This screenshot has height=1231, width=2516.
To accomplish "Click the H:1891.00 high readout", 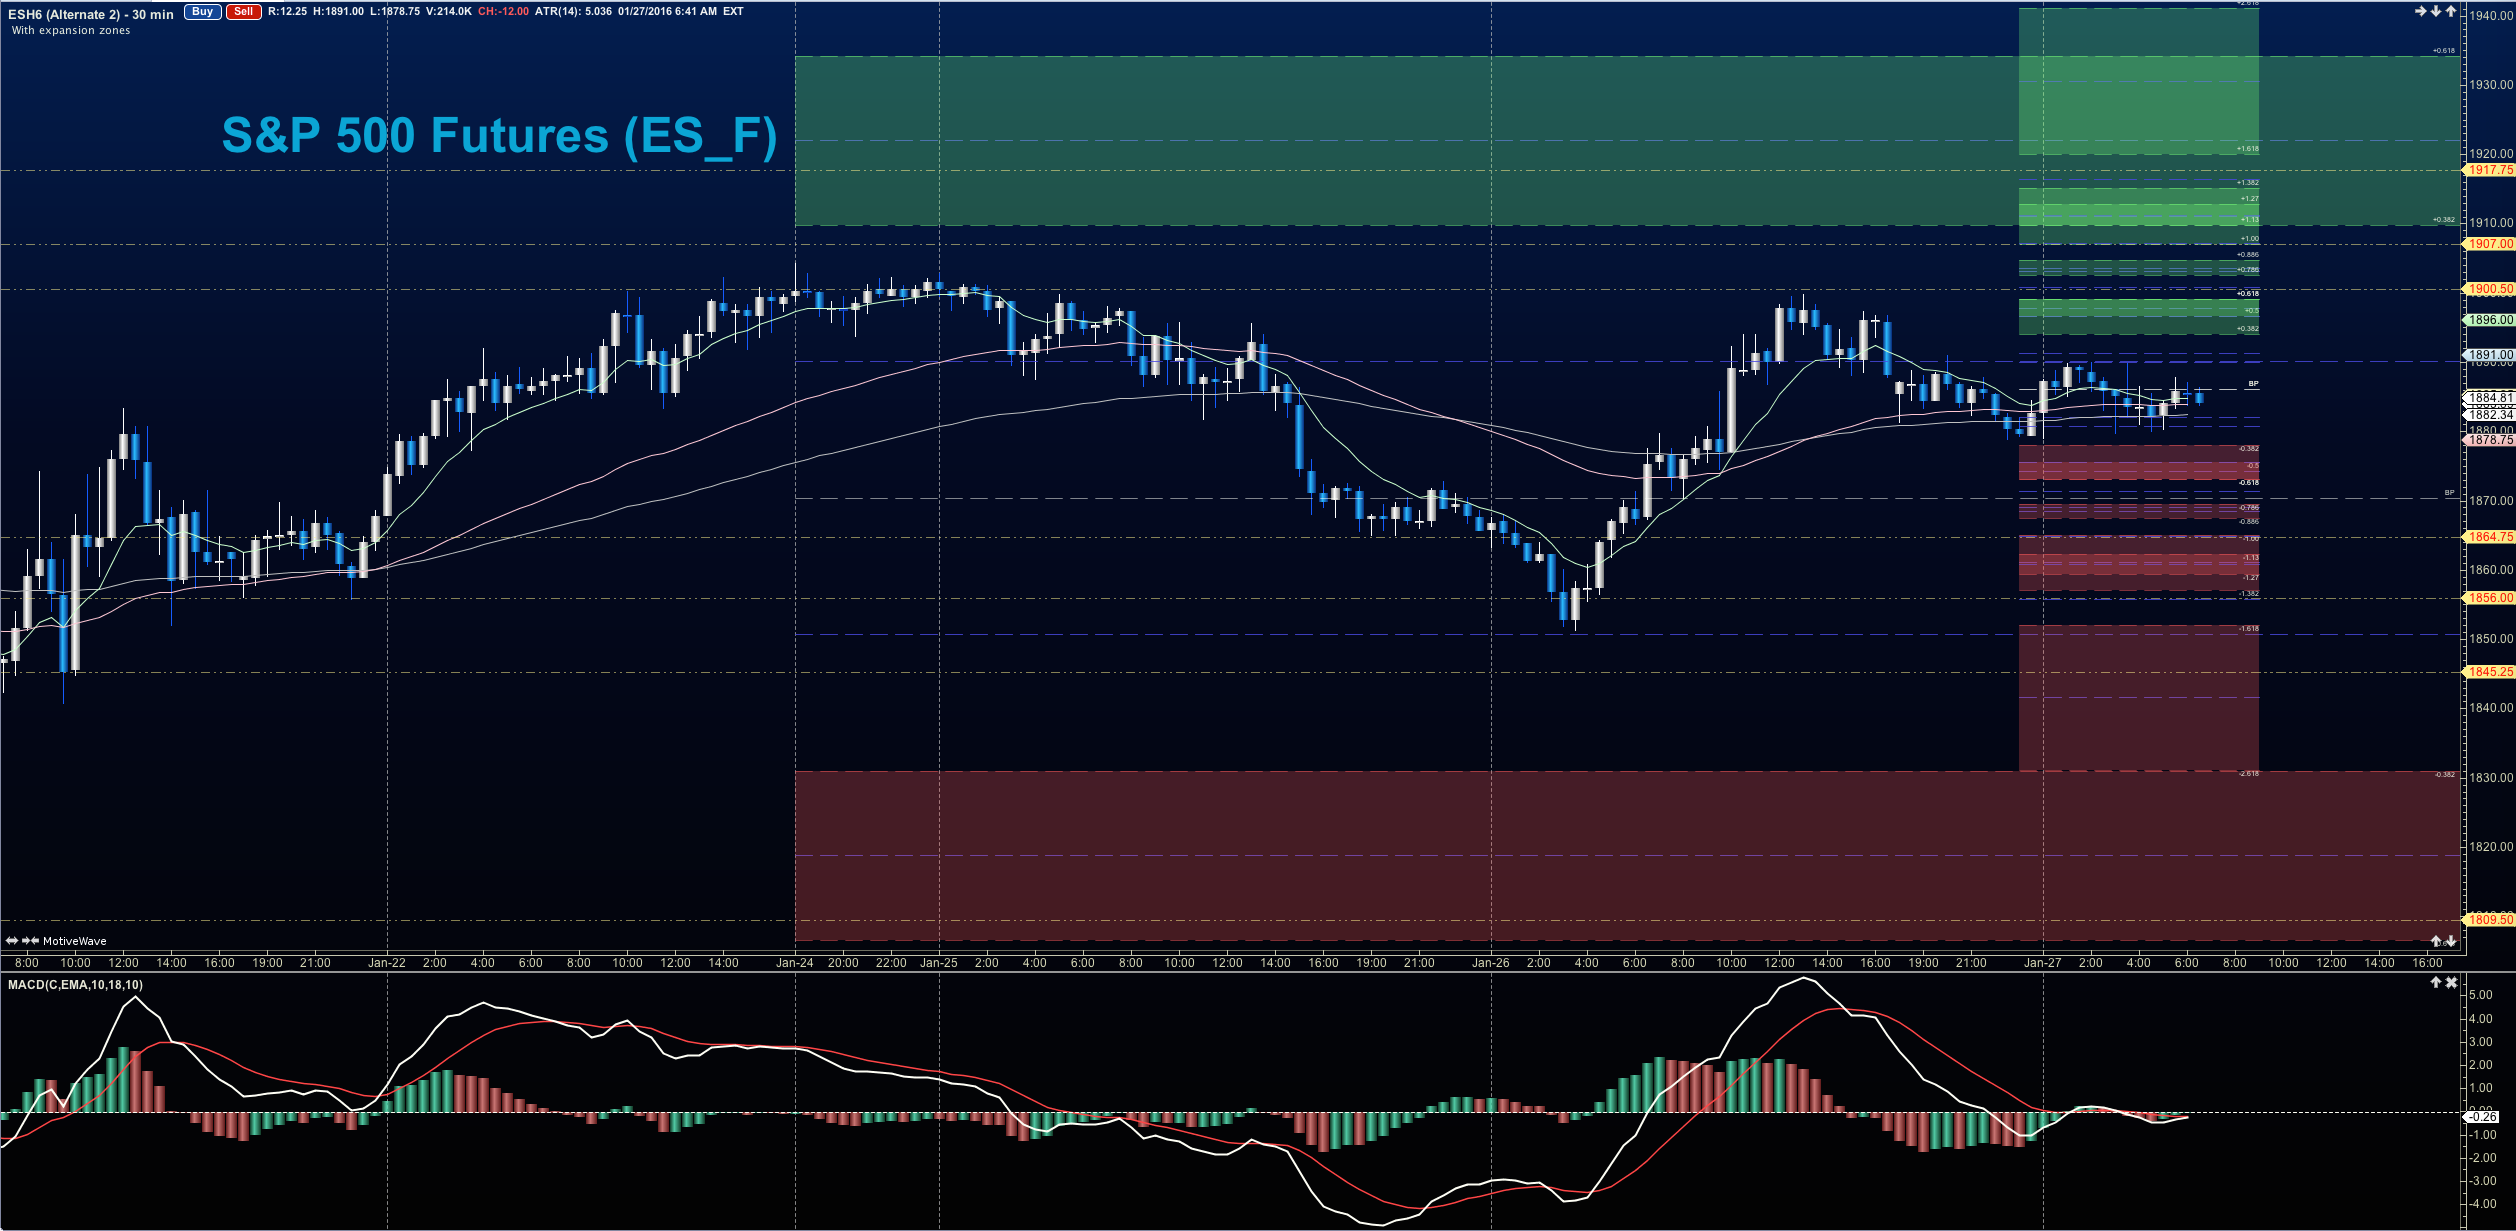I will 339,12.
